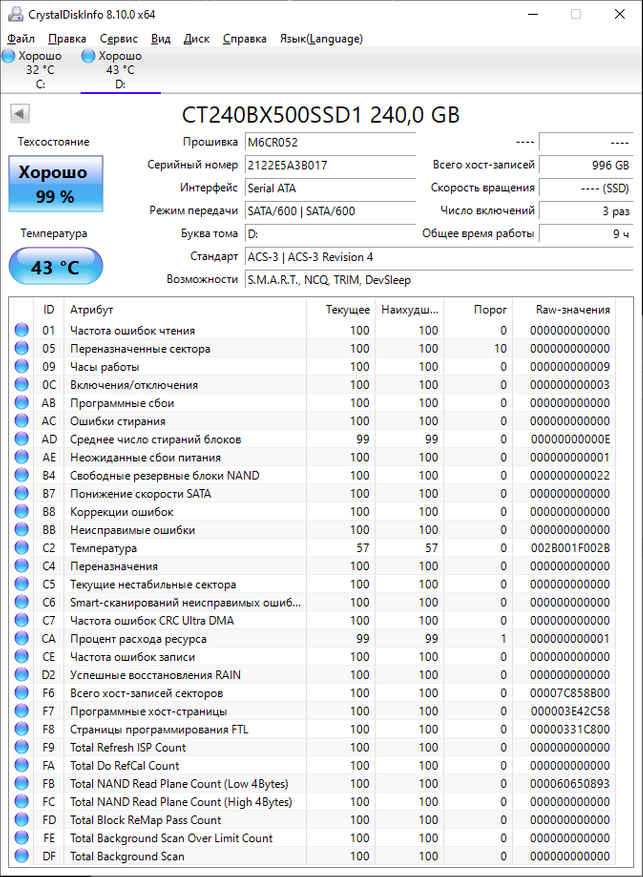Image resolution: width=643 pixels, height=877 pixels.
Task: Click status orb for attribute AB row
Action: (22, 403)
